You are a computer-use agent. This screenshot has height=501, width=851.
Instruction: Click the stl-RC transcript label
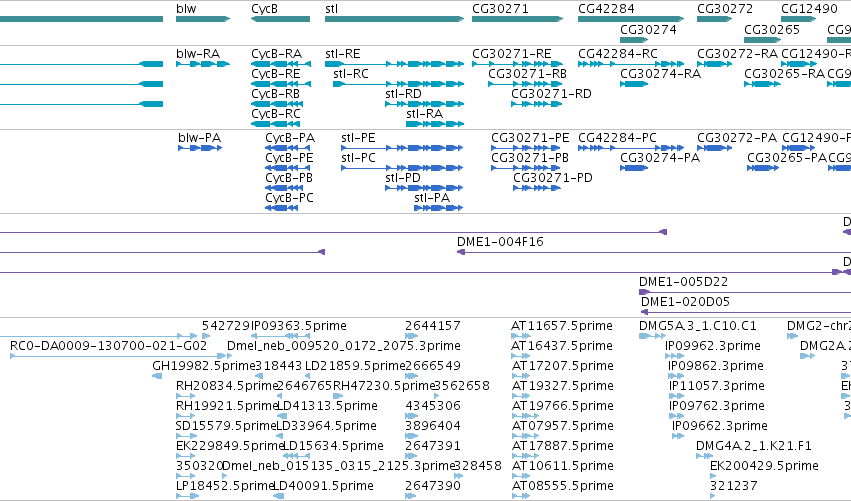click(351, 74)
